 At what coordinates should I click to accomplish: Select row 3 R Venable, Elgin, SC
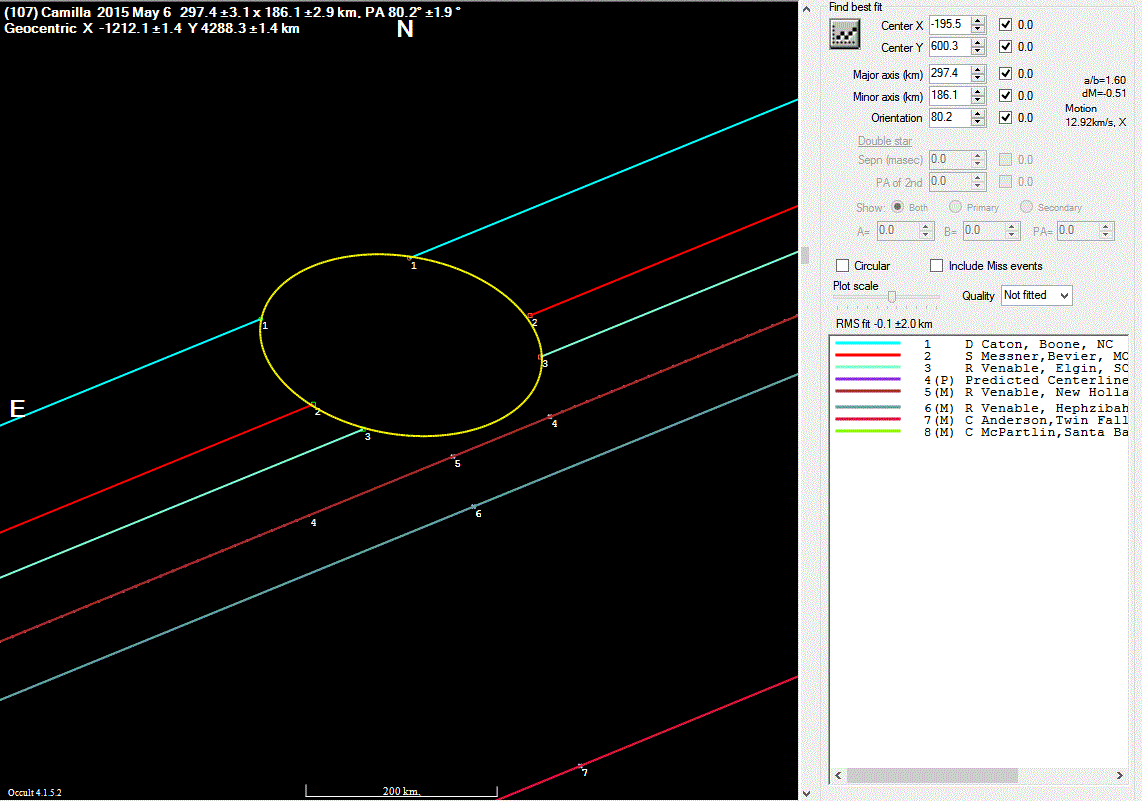tap(980, 368)
